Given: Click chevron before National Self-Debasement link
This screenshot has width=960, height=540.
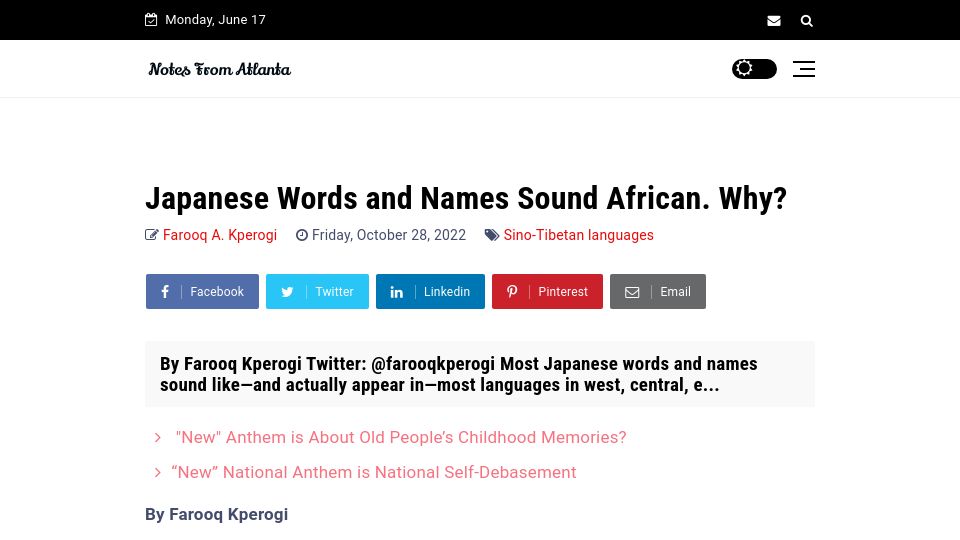Looking at the screenshot, I should coord(158,473).
